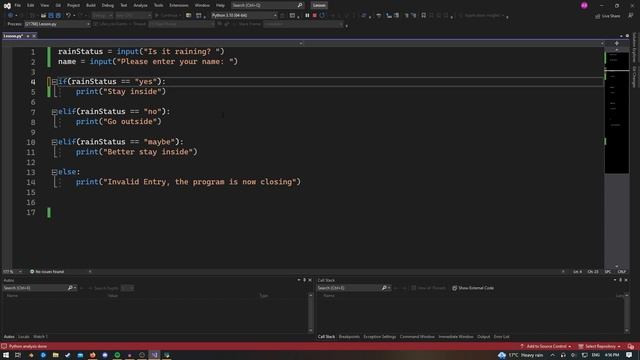
Task: Click the Save All icon
Action: [58, 16]
